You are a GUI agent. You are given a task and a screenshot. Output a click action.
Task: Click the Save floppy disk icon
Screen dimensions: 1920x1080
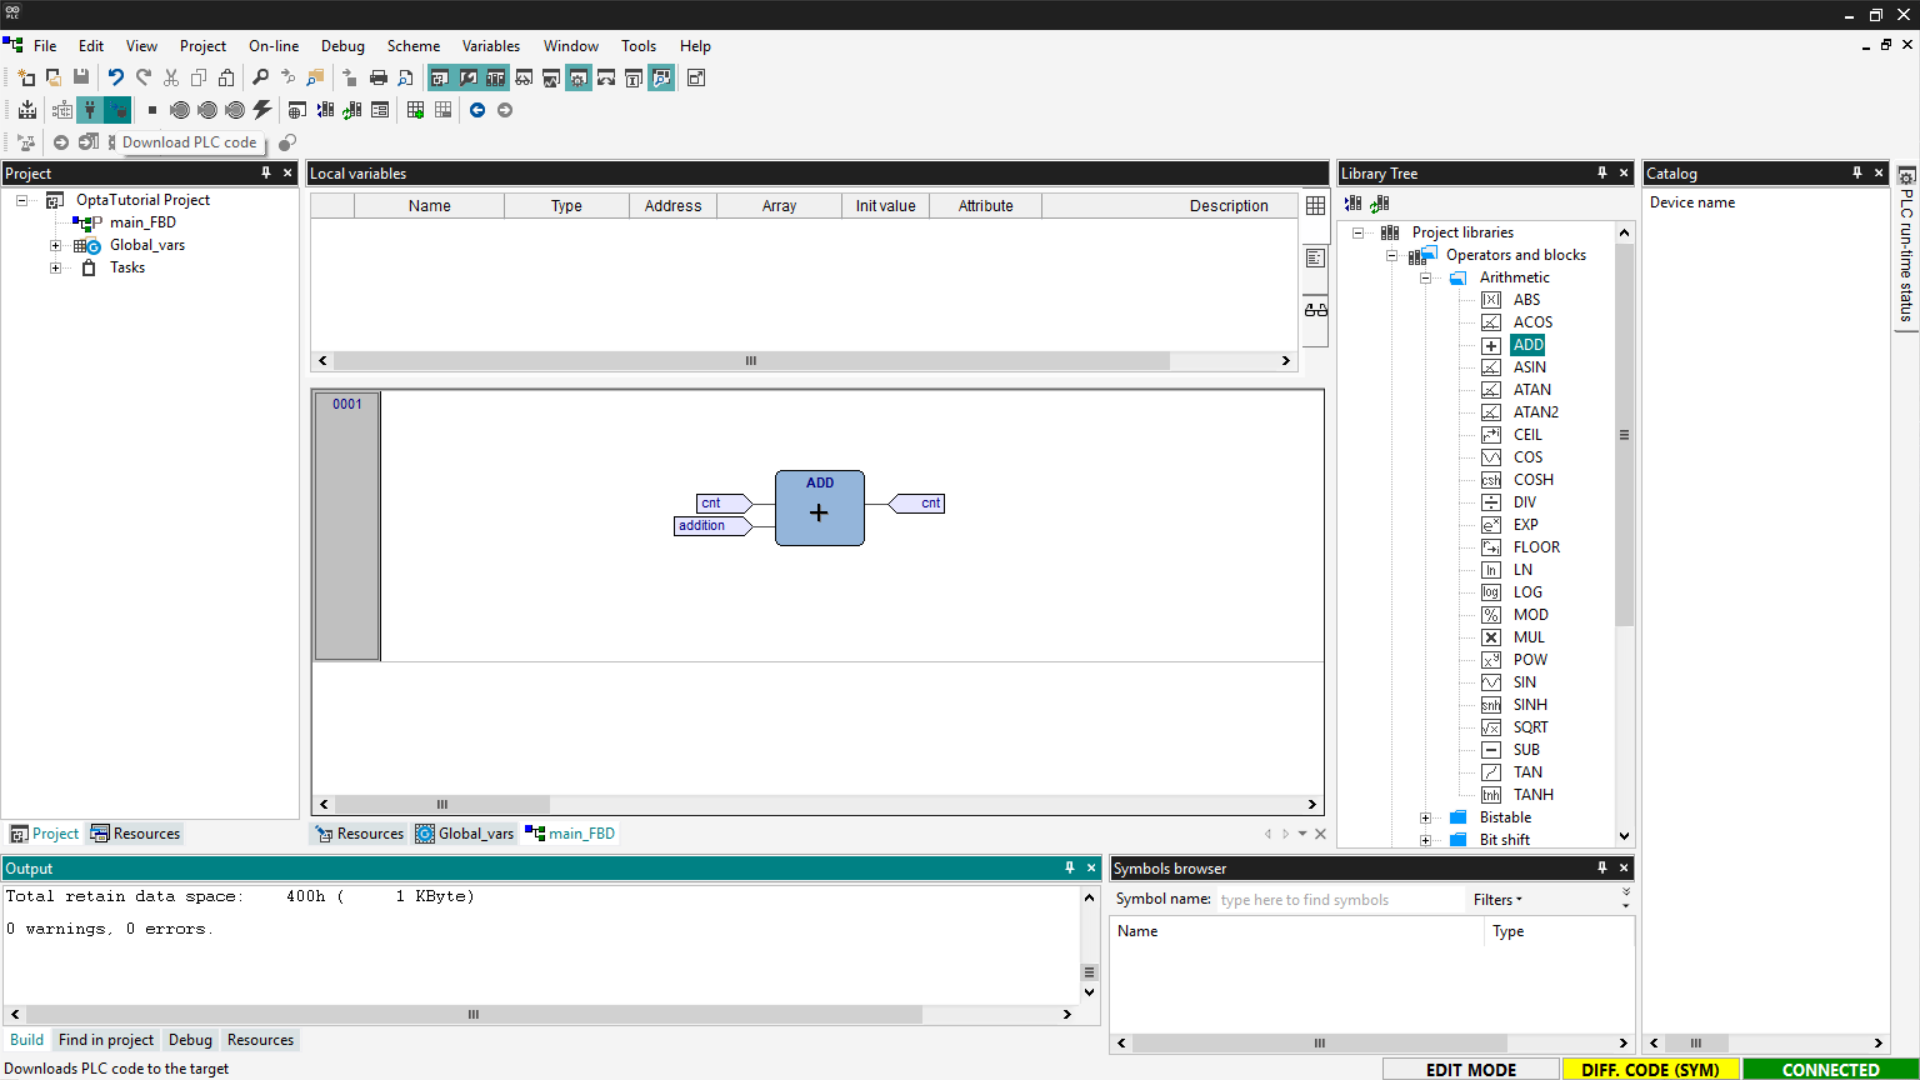[x=81, y=78]
